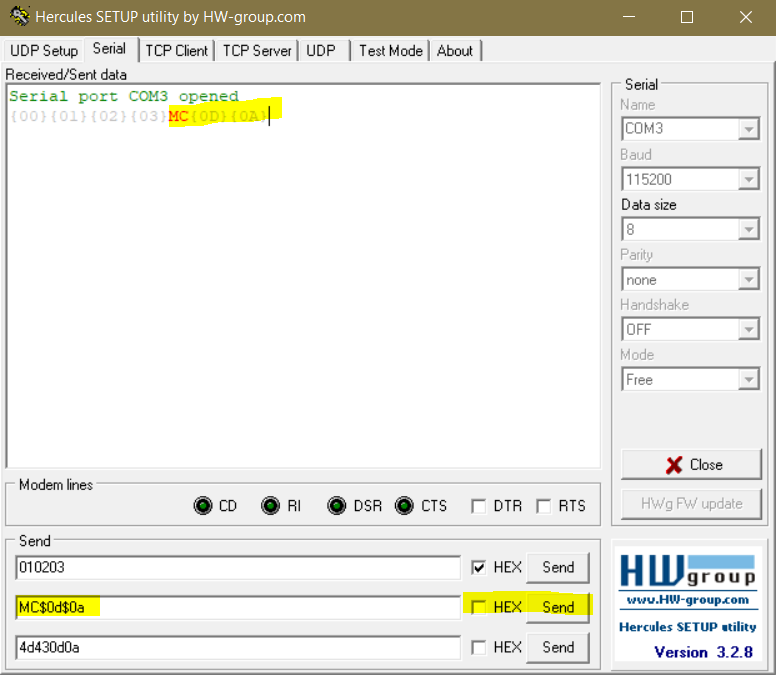Check HEX for the MC$0d$0a send line
776x675 pixels.
(479, 607)
